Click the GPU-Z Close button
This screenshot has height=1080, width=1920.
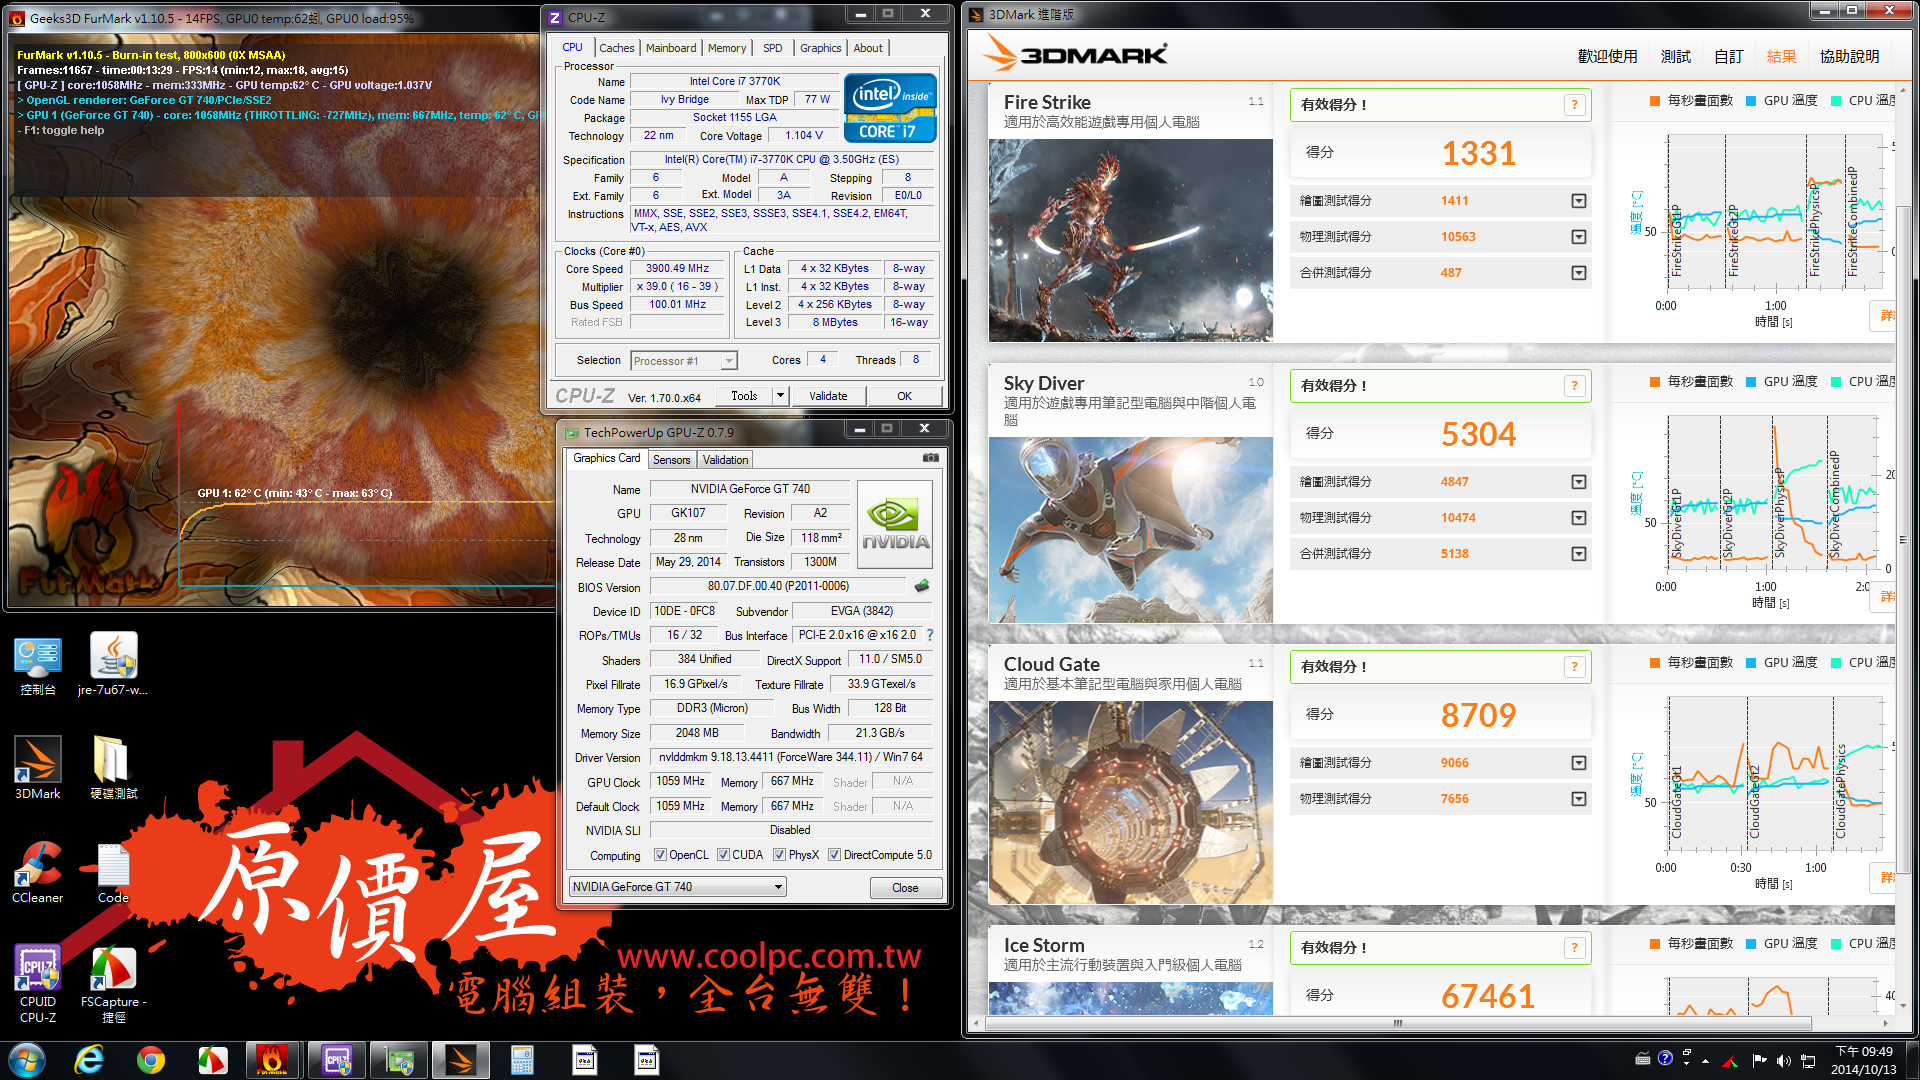click(905, 888)
